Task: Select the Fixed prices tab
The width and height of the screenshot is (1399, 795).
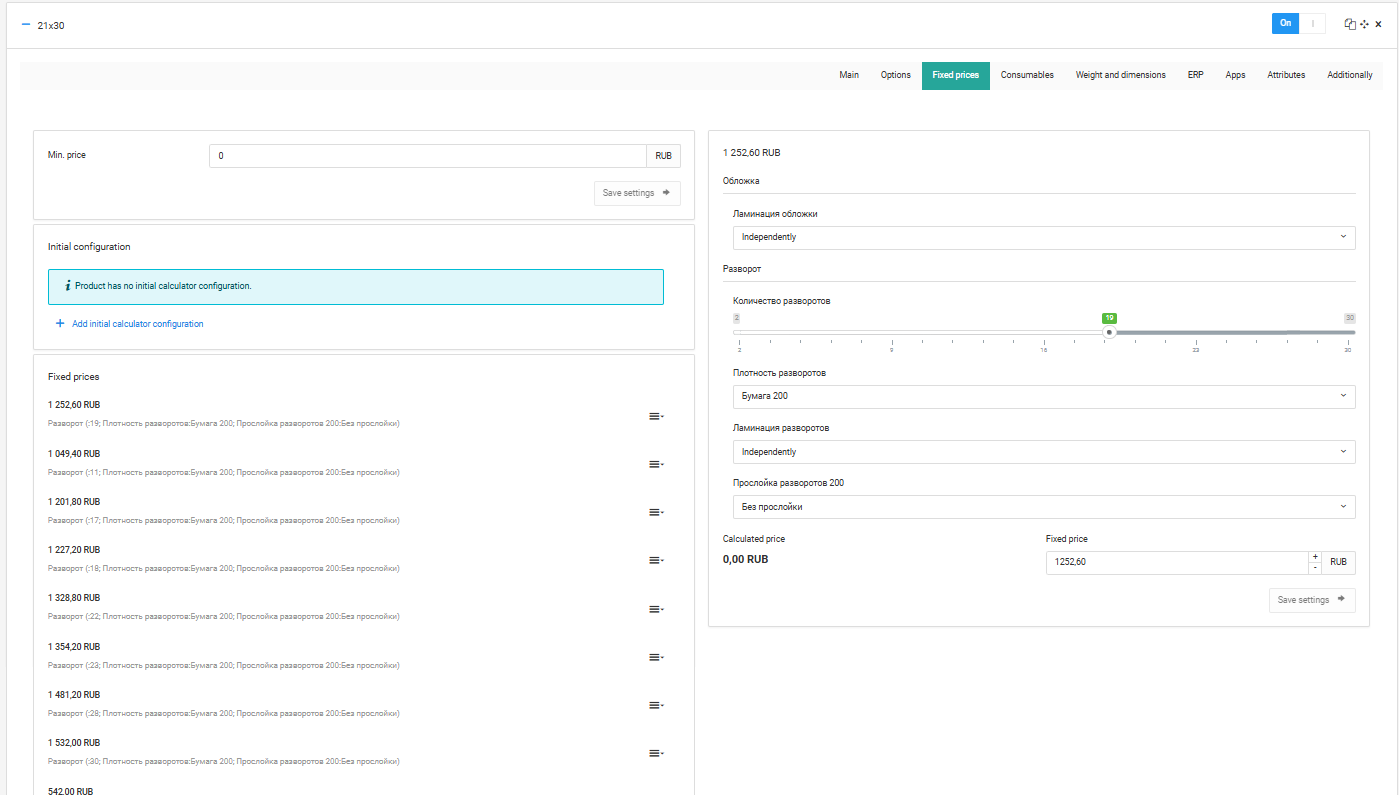Action: 956,75
